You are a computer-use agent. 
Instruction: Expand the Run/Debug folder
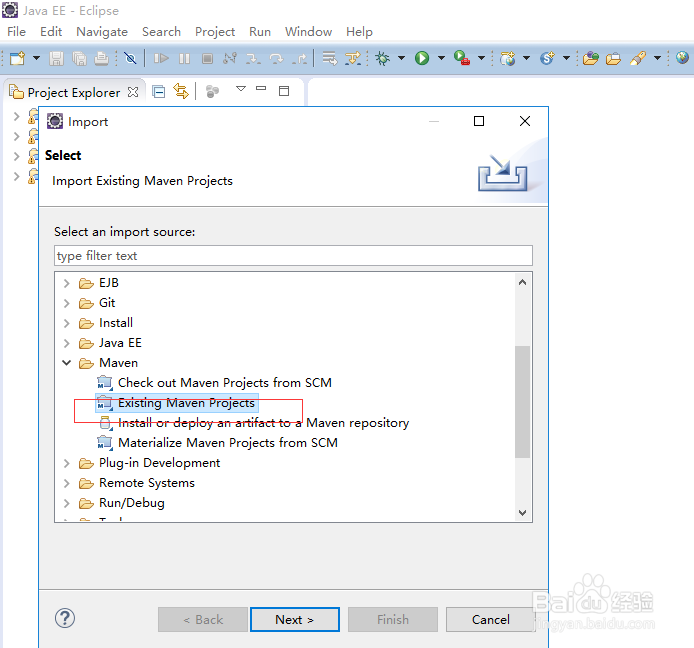(66, 503)
